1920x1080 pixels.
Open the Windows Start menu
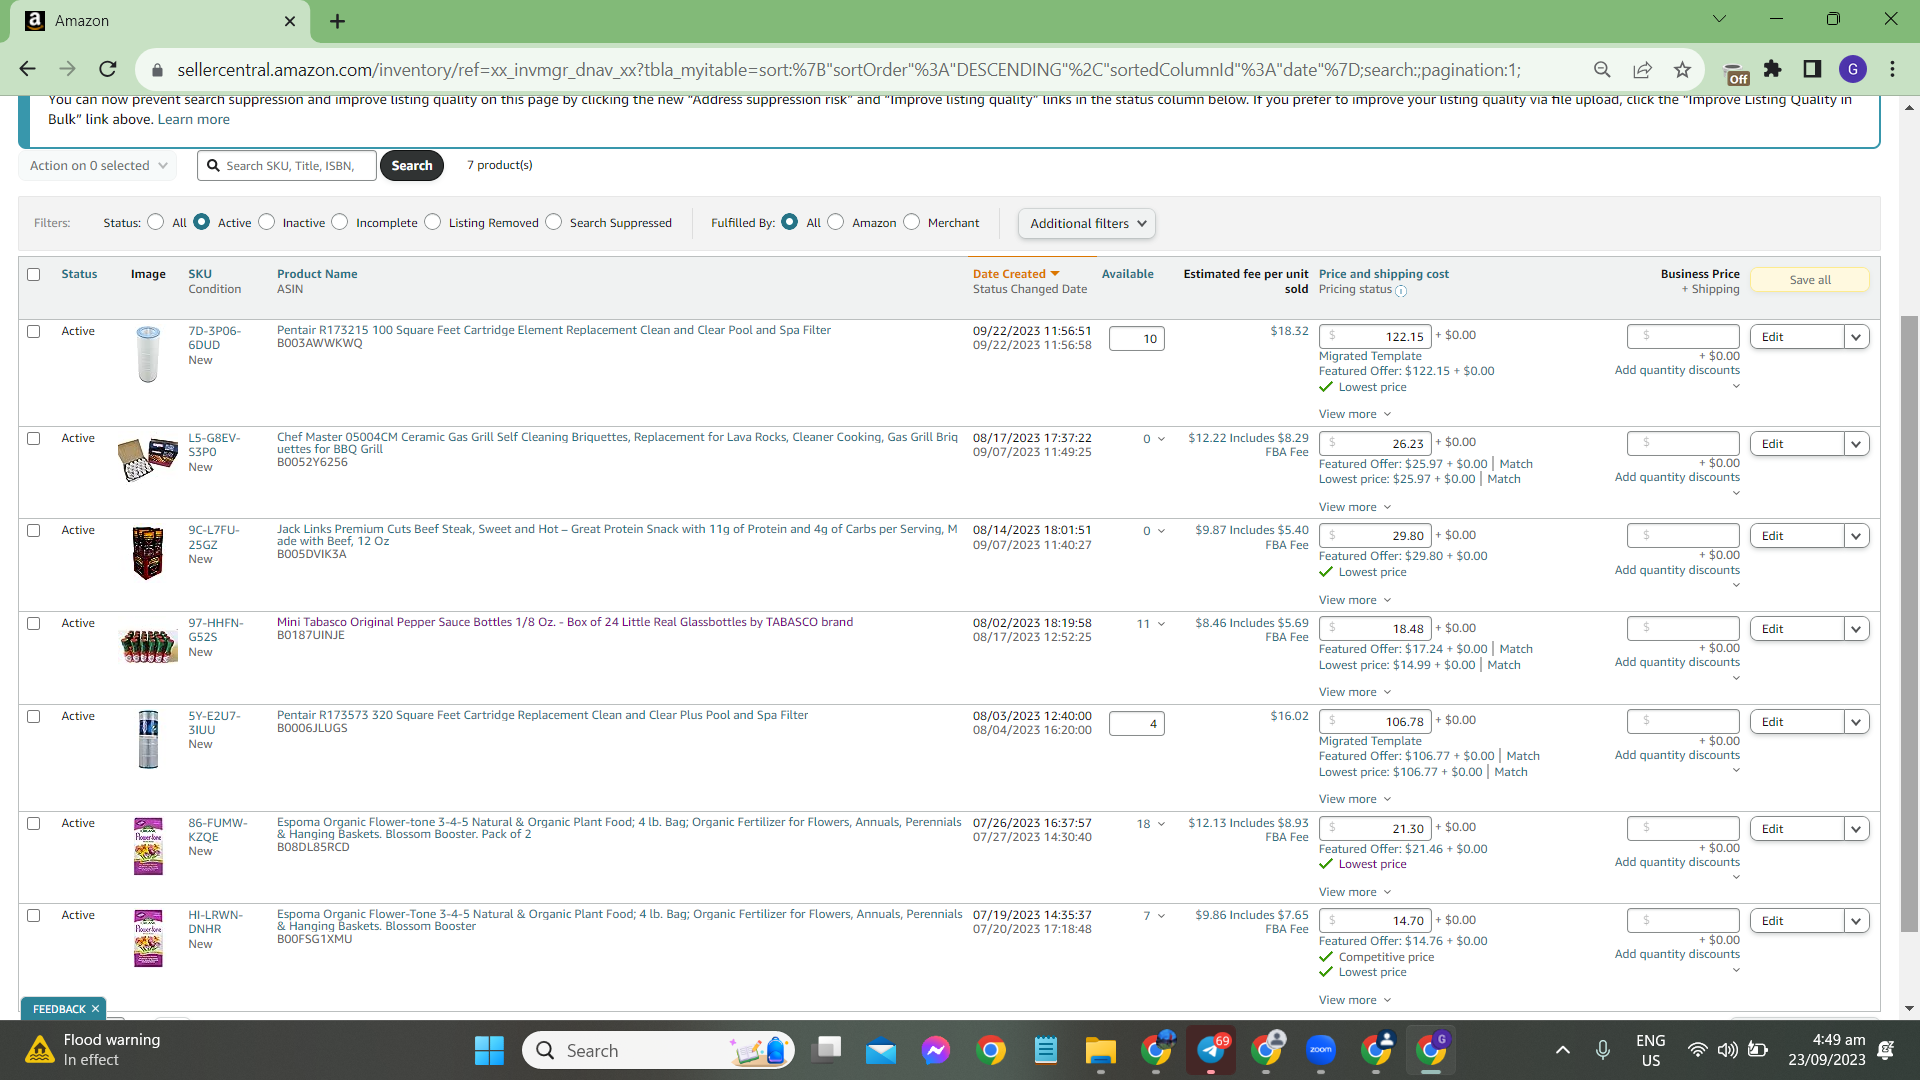[x=489, y=1050]
